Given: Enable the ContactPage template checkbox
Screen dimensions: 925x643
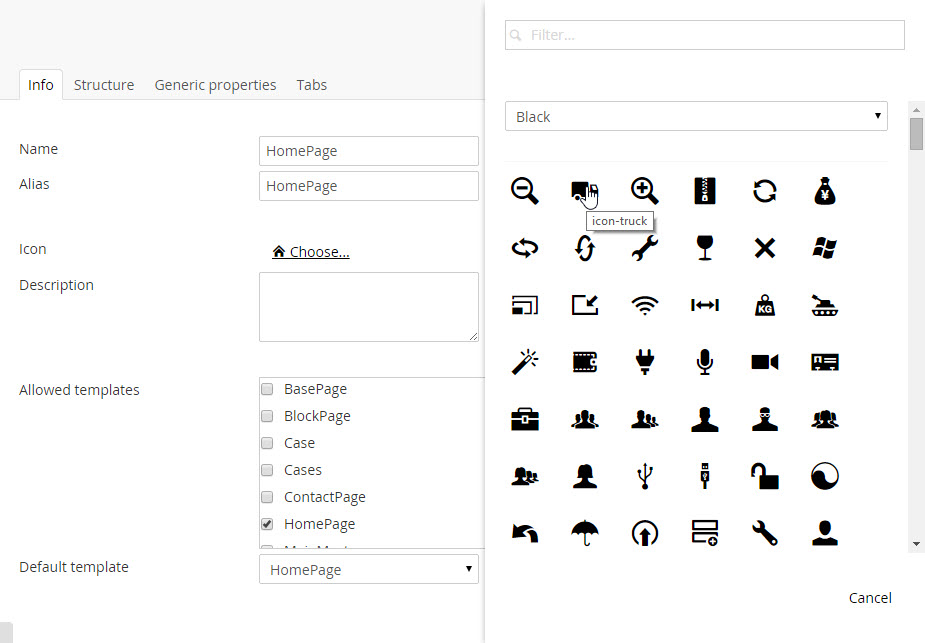Looking at the screenshot, I should [x=267, y=497].
